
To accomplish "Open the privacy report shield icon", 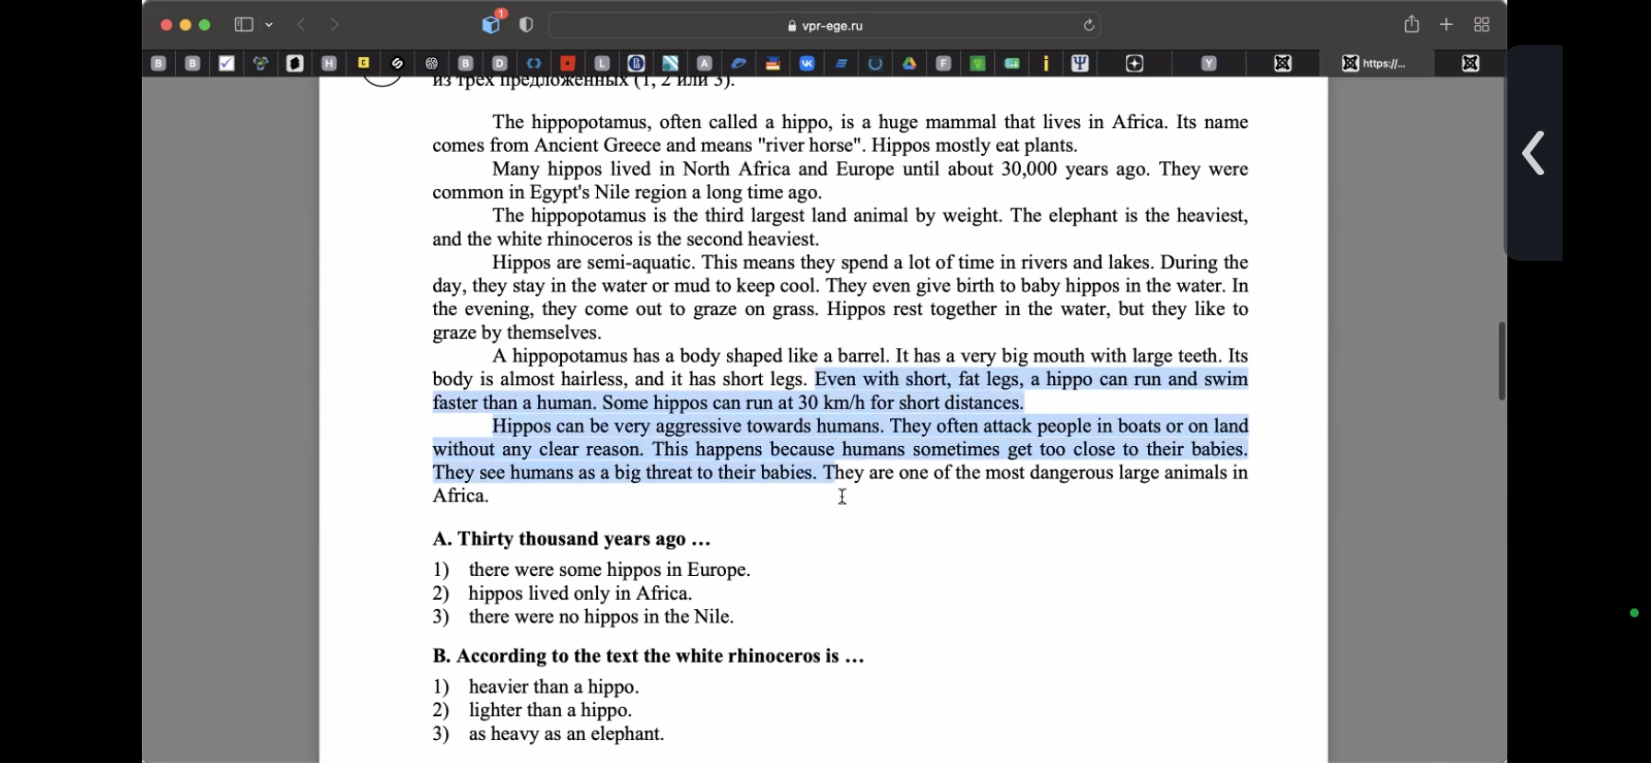I will (526, 25).
